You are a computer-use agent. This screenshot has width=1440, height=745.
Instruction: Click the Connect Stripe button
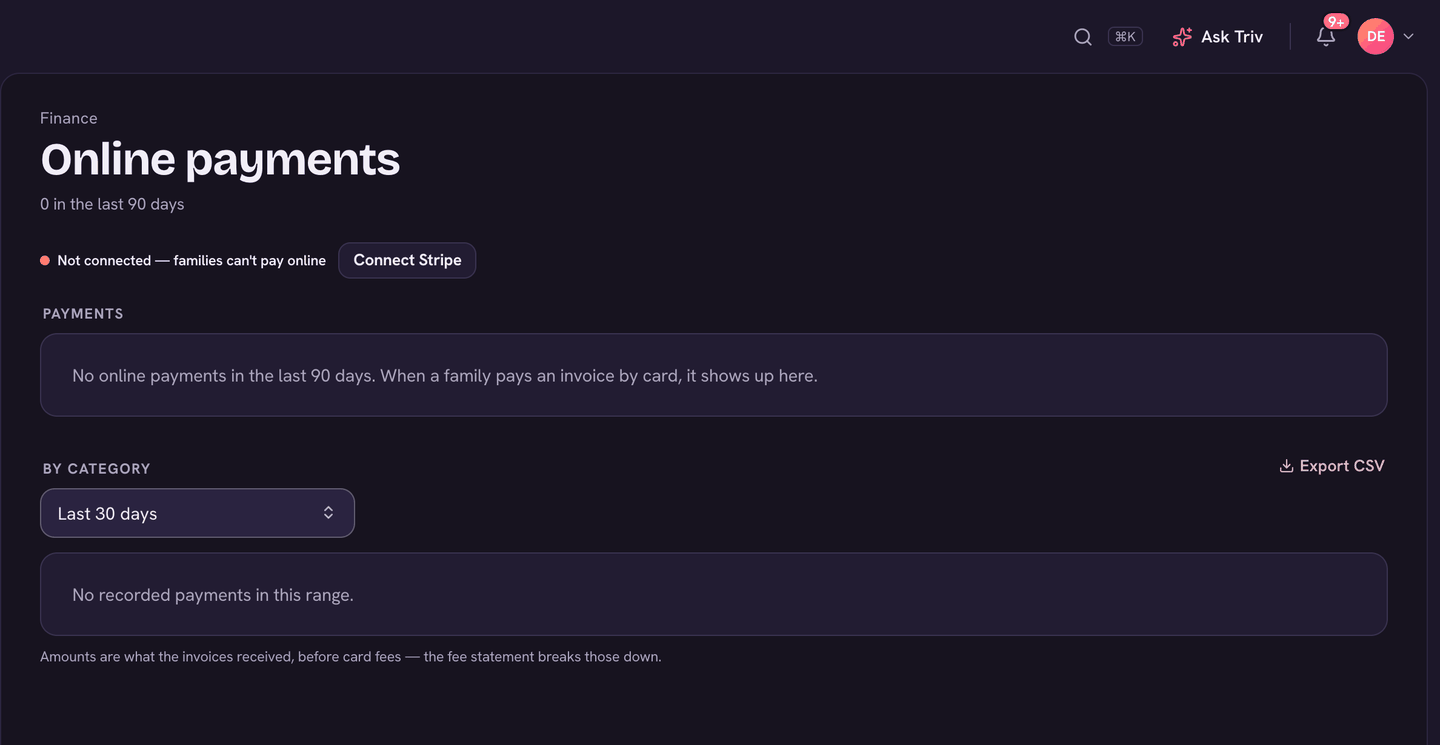tap(407, 260)
